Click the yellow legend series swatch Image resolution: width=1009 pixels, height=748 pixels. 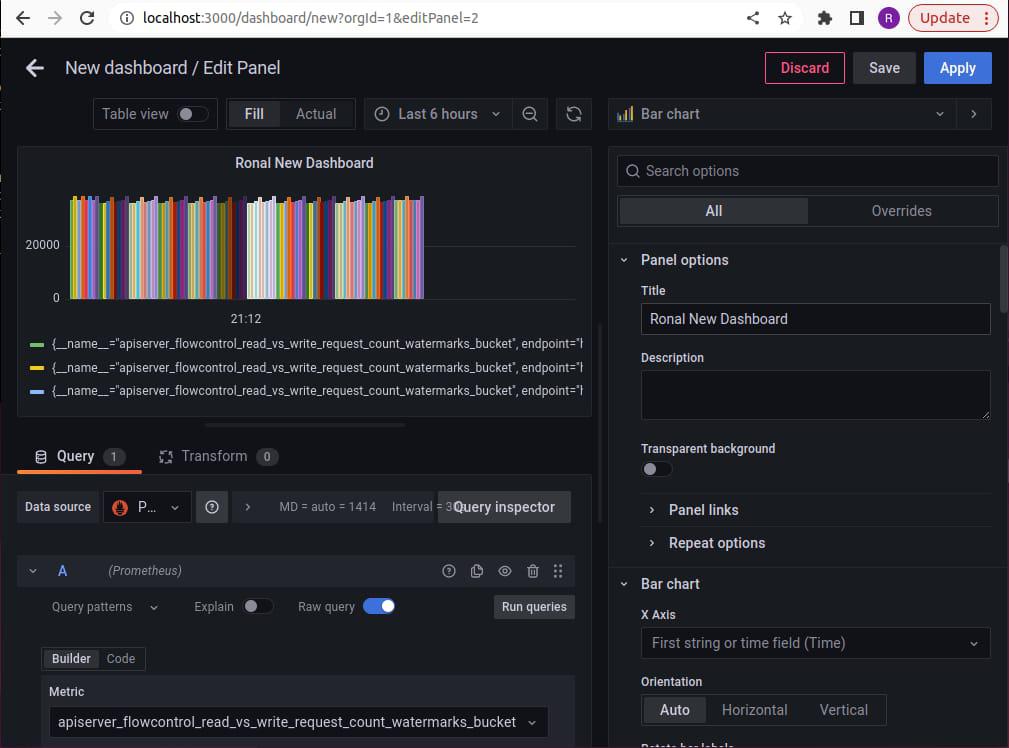tap(37, 368)
